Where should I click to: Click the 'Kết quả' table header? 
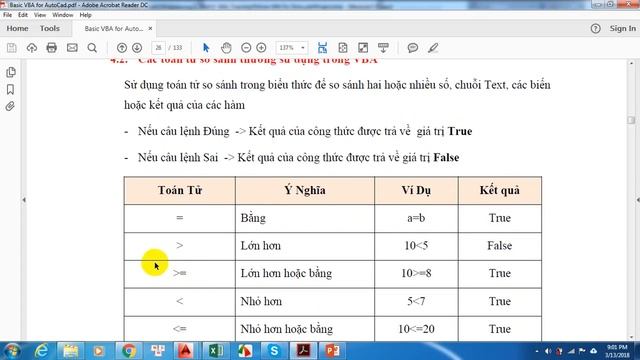[500, 191]
